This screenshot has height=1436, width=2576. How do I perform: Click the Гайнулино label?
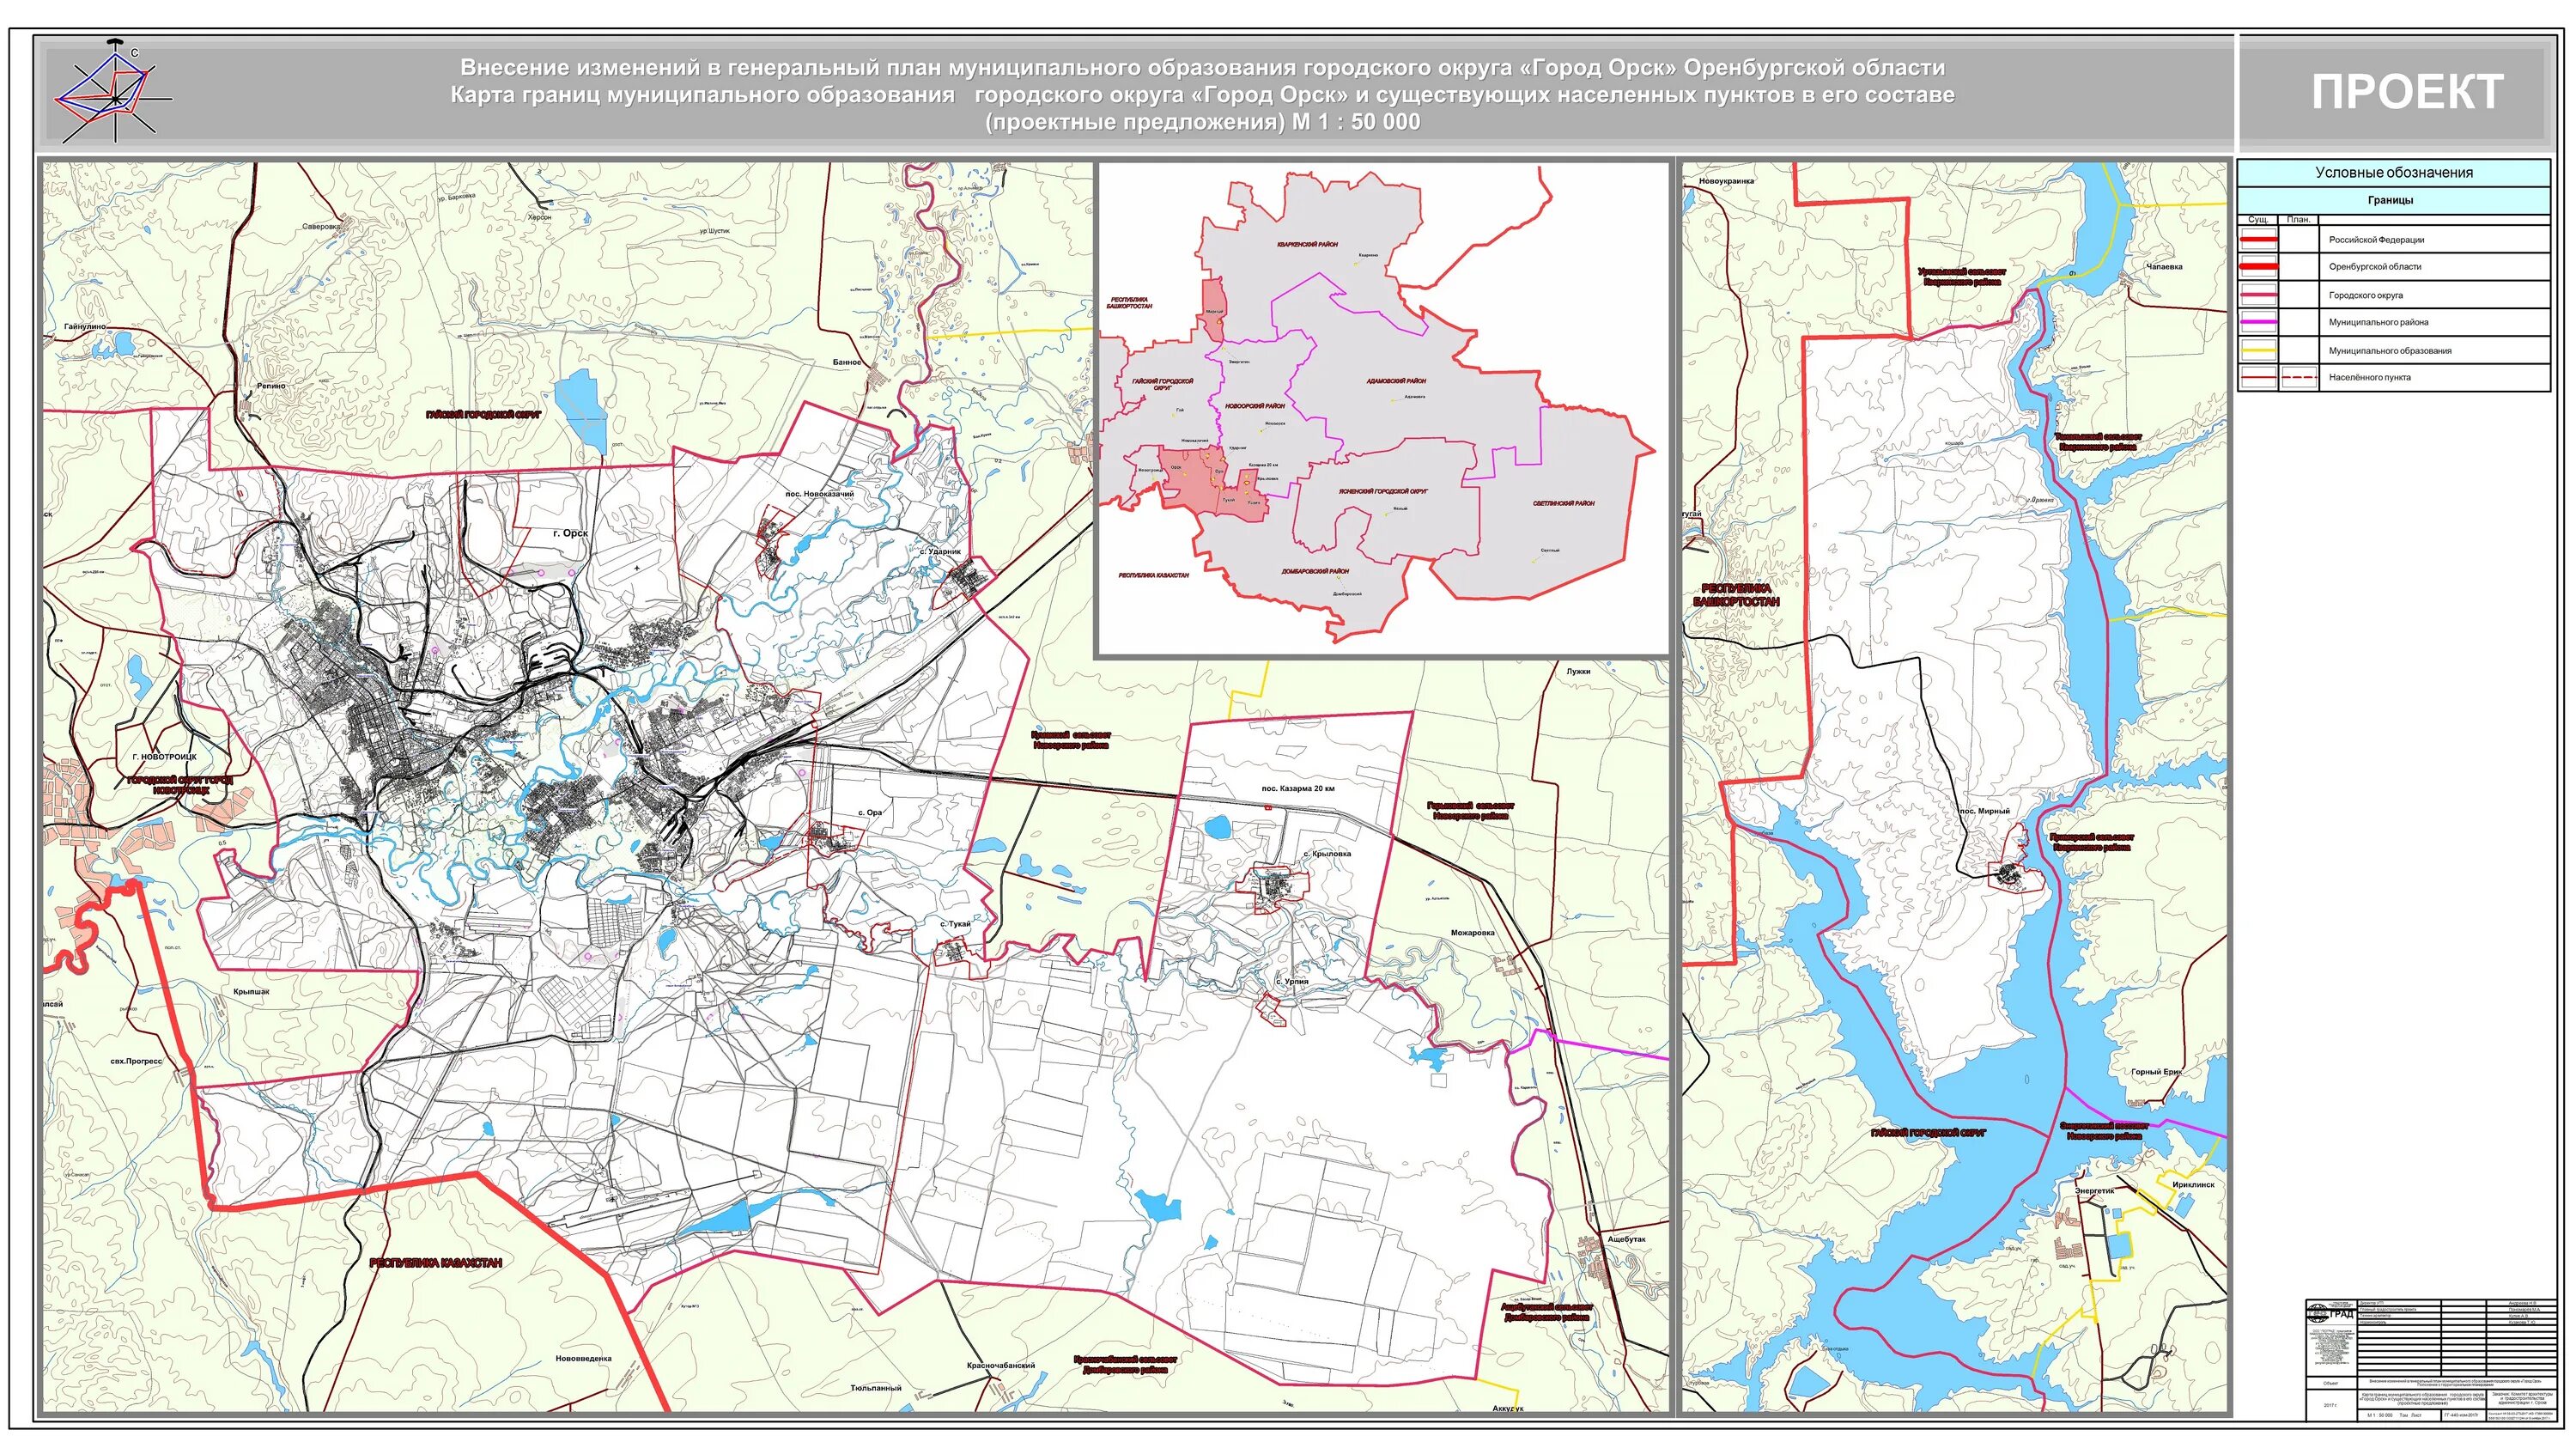pos(85,326)
